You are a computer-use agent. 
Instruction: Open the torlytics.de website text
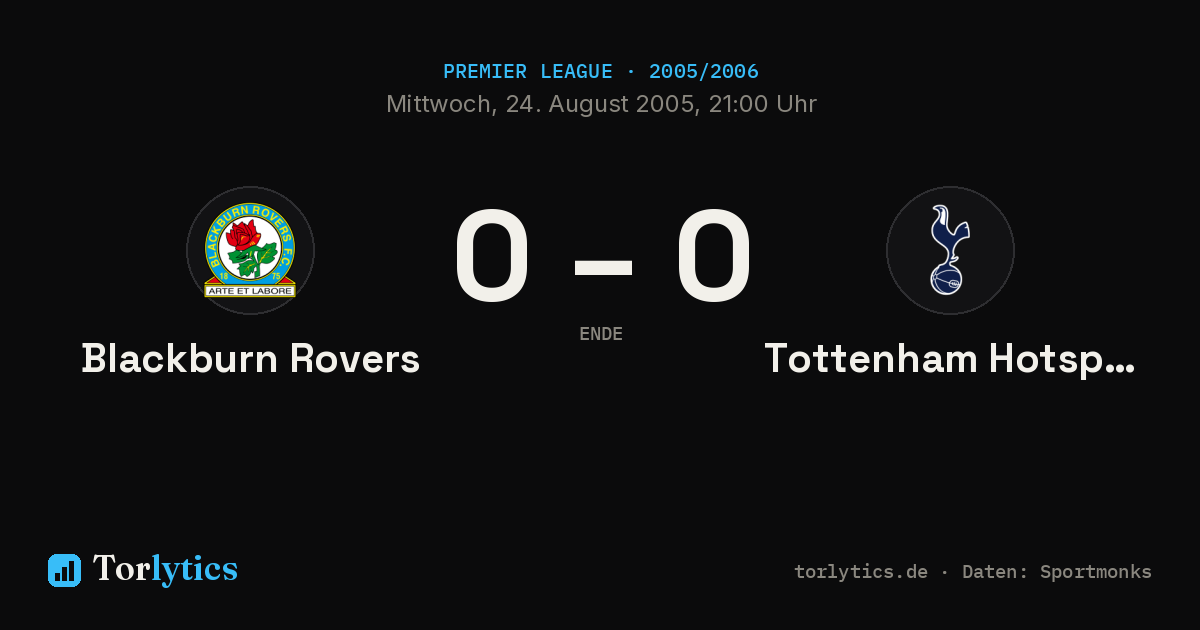pos(861,572)
